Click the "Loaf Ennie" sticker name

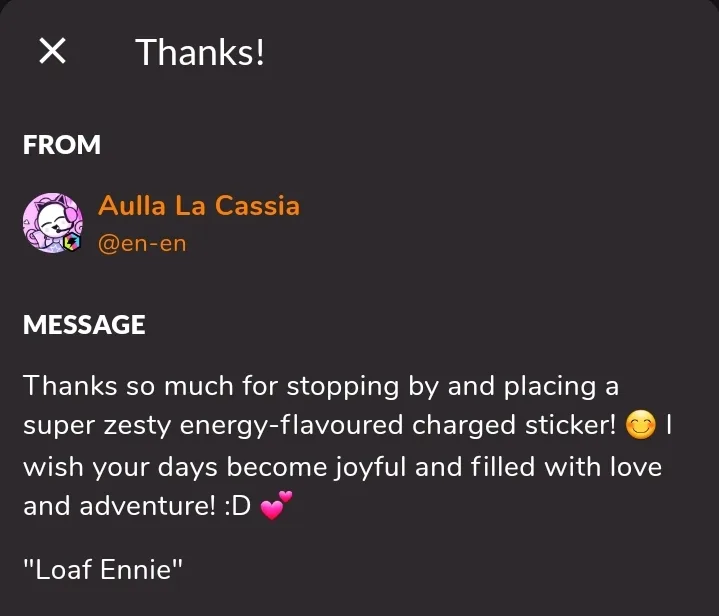tap(103, 569)
